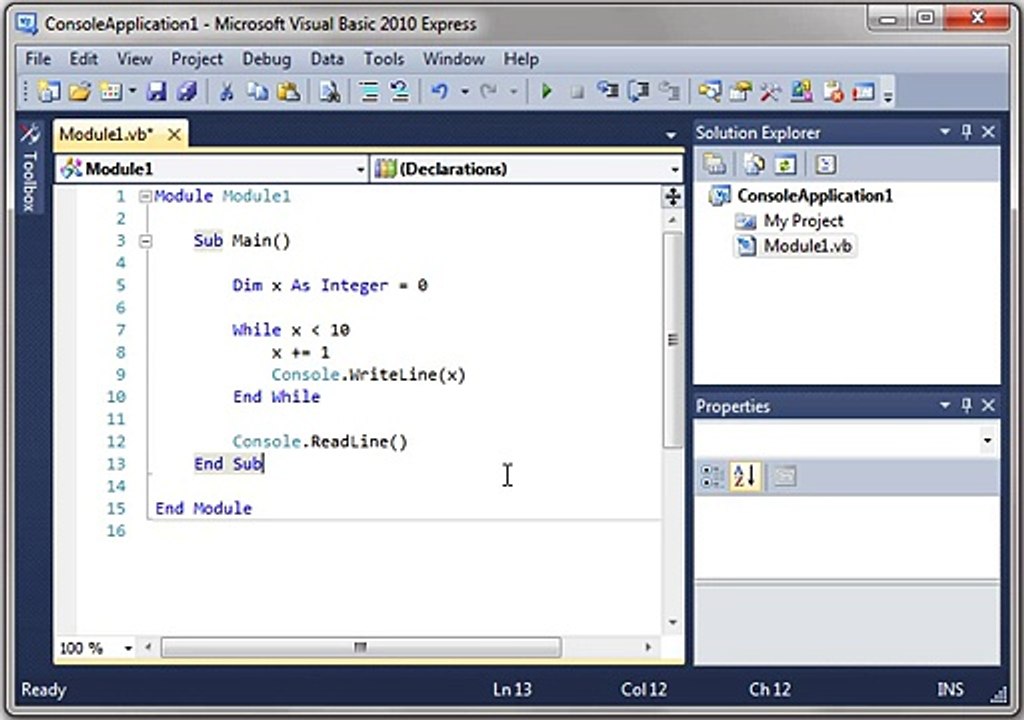Select Module1.vb in Solution Explorer

807,246
